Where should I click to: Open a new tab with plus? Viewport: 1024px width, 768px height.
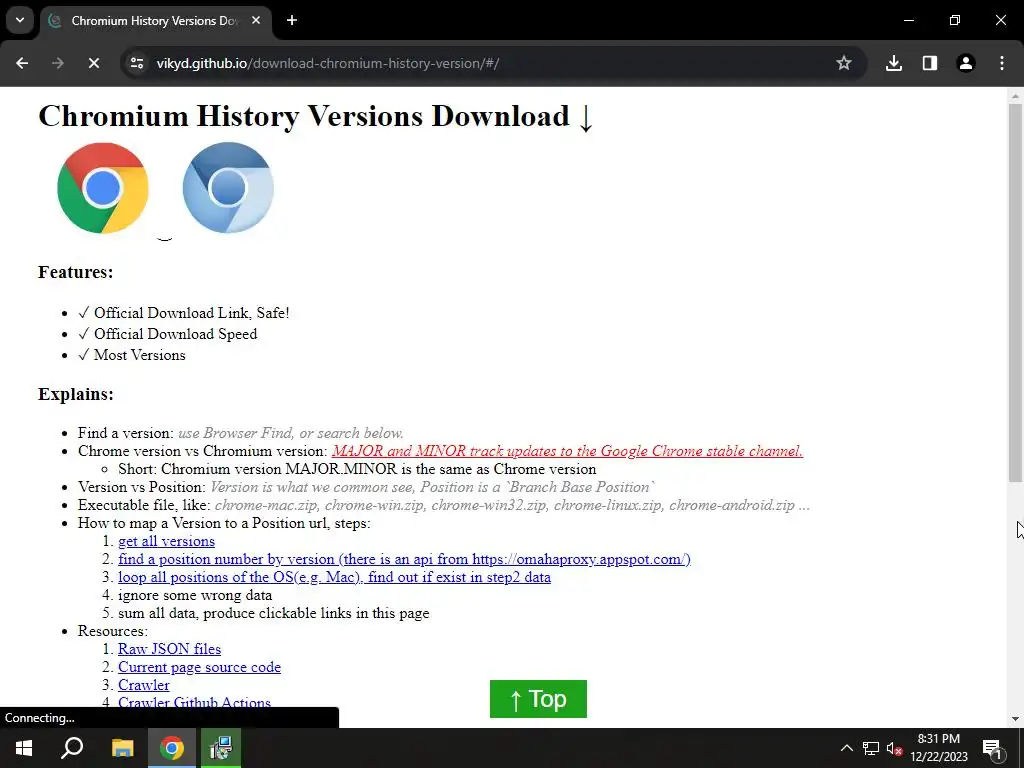pyautogui.click(x=292, y=20)
